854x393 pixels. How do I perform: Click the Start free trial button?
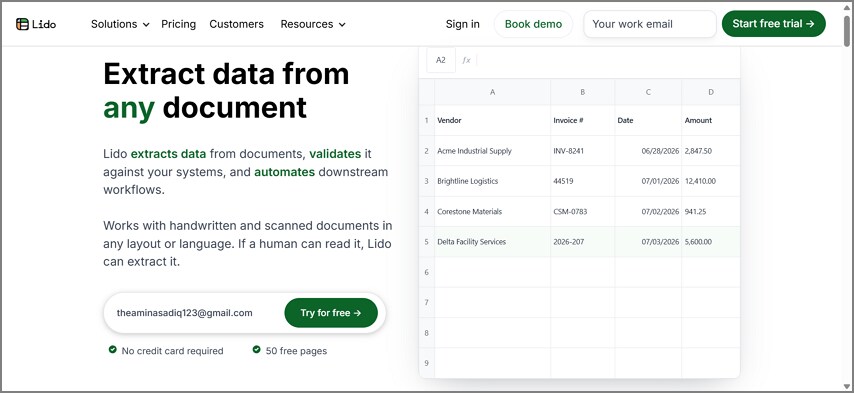tap(773, 23)
